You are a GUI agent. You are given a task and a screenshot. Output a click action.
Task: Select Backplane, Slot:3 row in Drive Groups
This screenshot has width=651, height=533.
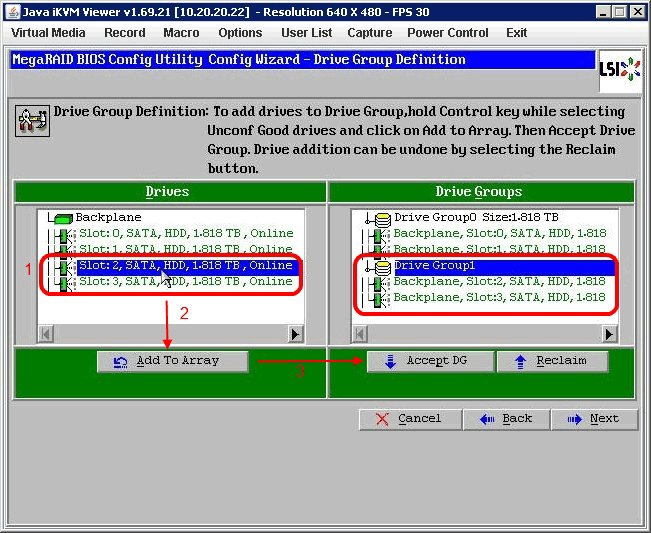point(499,297)
